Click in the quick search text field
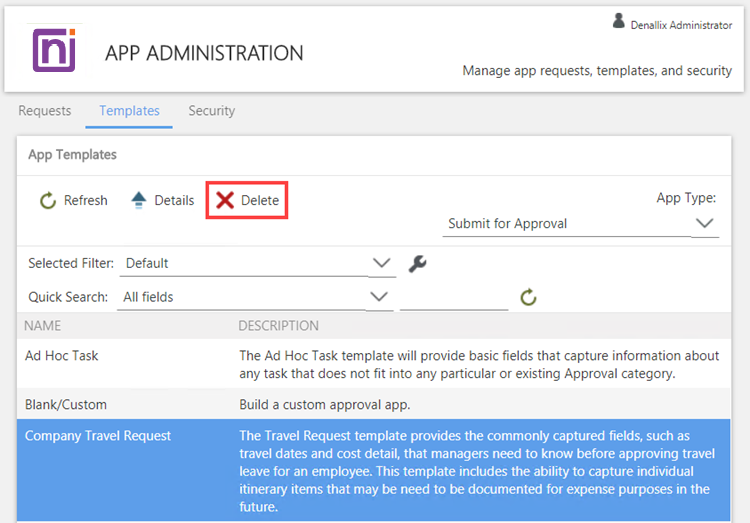Image resolution: width=750 pixels, height=523 pixels. coord(454,297)
